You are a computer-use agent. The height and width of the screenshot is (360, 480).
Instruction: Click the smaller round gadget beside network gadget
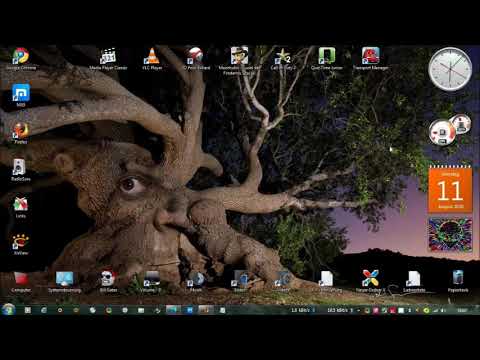(461, 124)
